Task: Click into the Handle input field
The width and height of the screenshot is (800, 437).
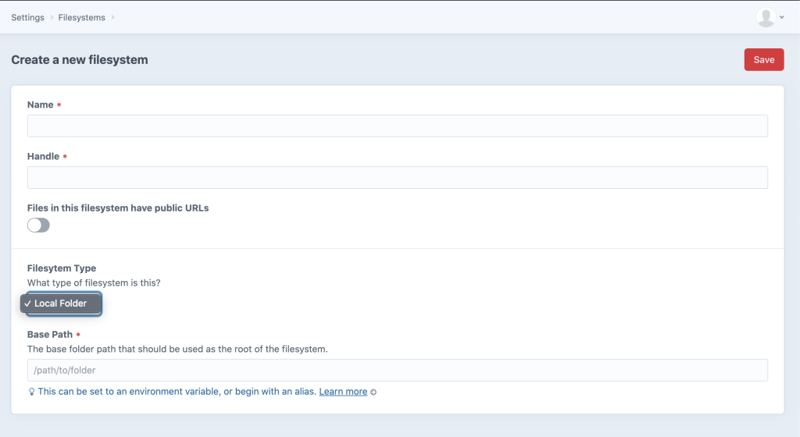Action: [x=397, y=178]
